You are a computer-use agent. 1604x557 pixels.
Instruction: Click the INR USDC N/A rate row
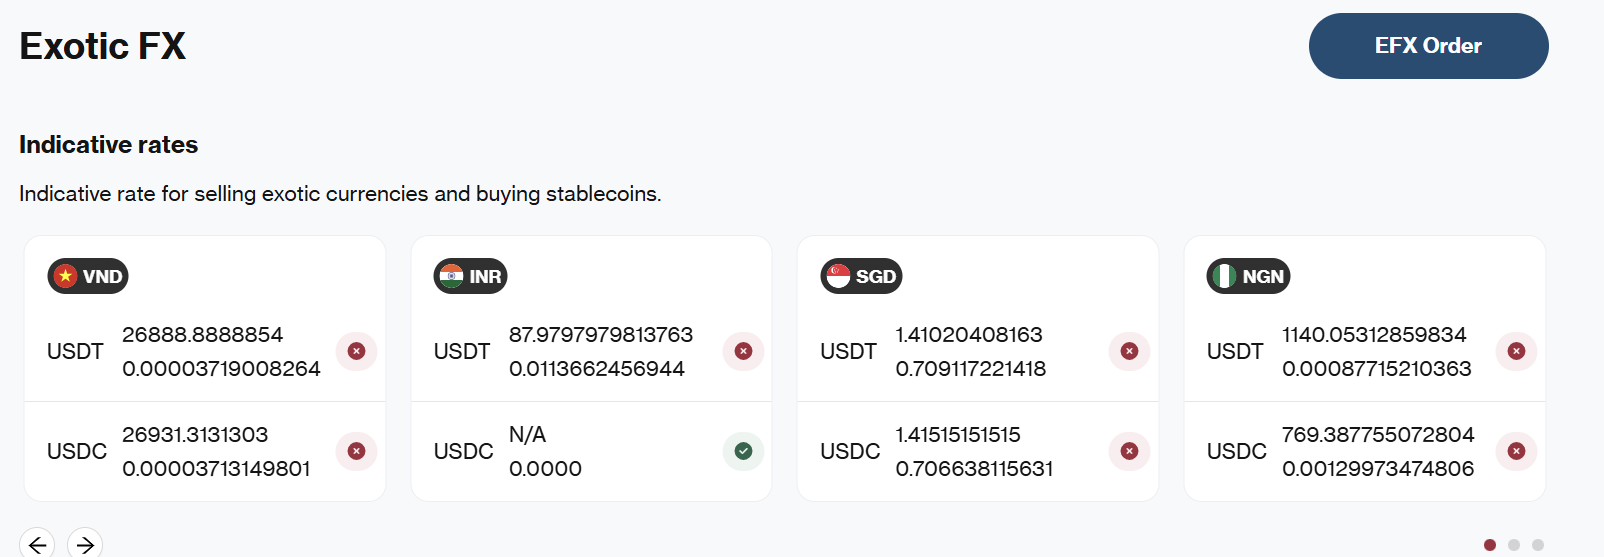(x=591, y=451)
